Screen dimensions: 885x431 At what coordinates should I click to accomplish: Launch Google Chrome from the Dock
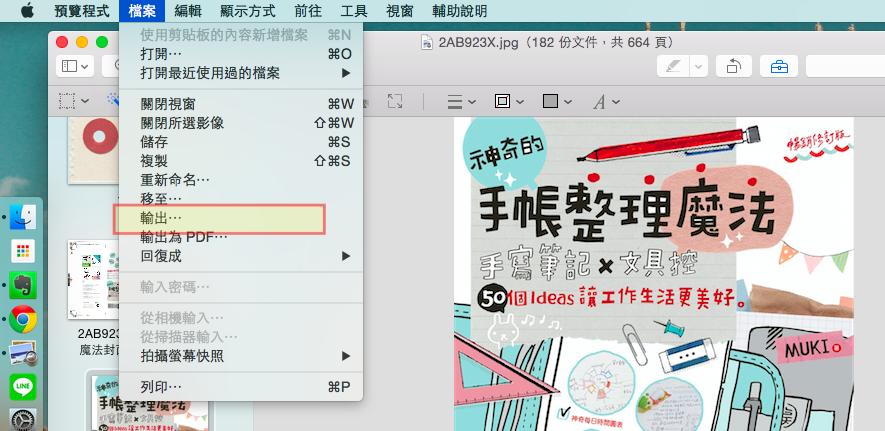pos(23,319)
